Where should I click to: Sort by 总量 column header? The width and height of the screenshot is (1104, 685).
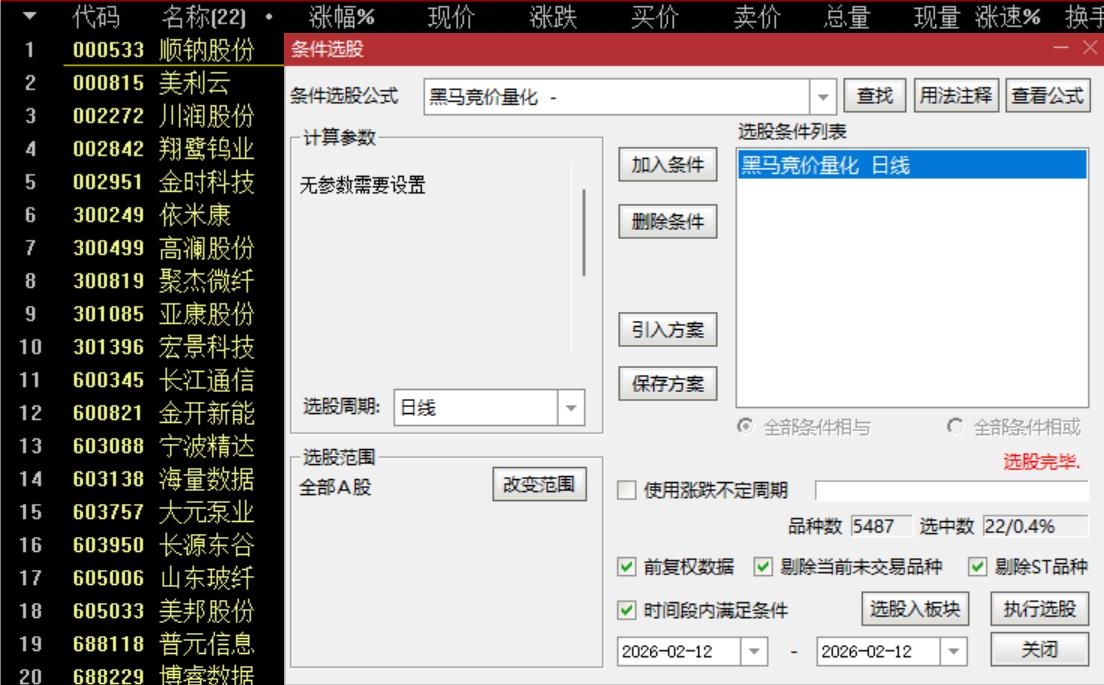pyautogui.click(x=847, y=16)
